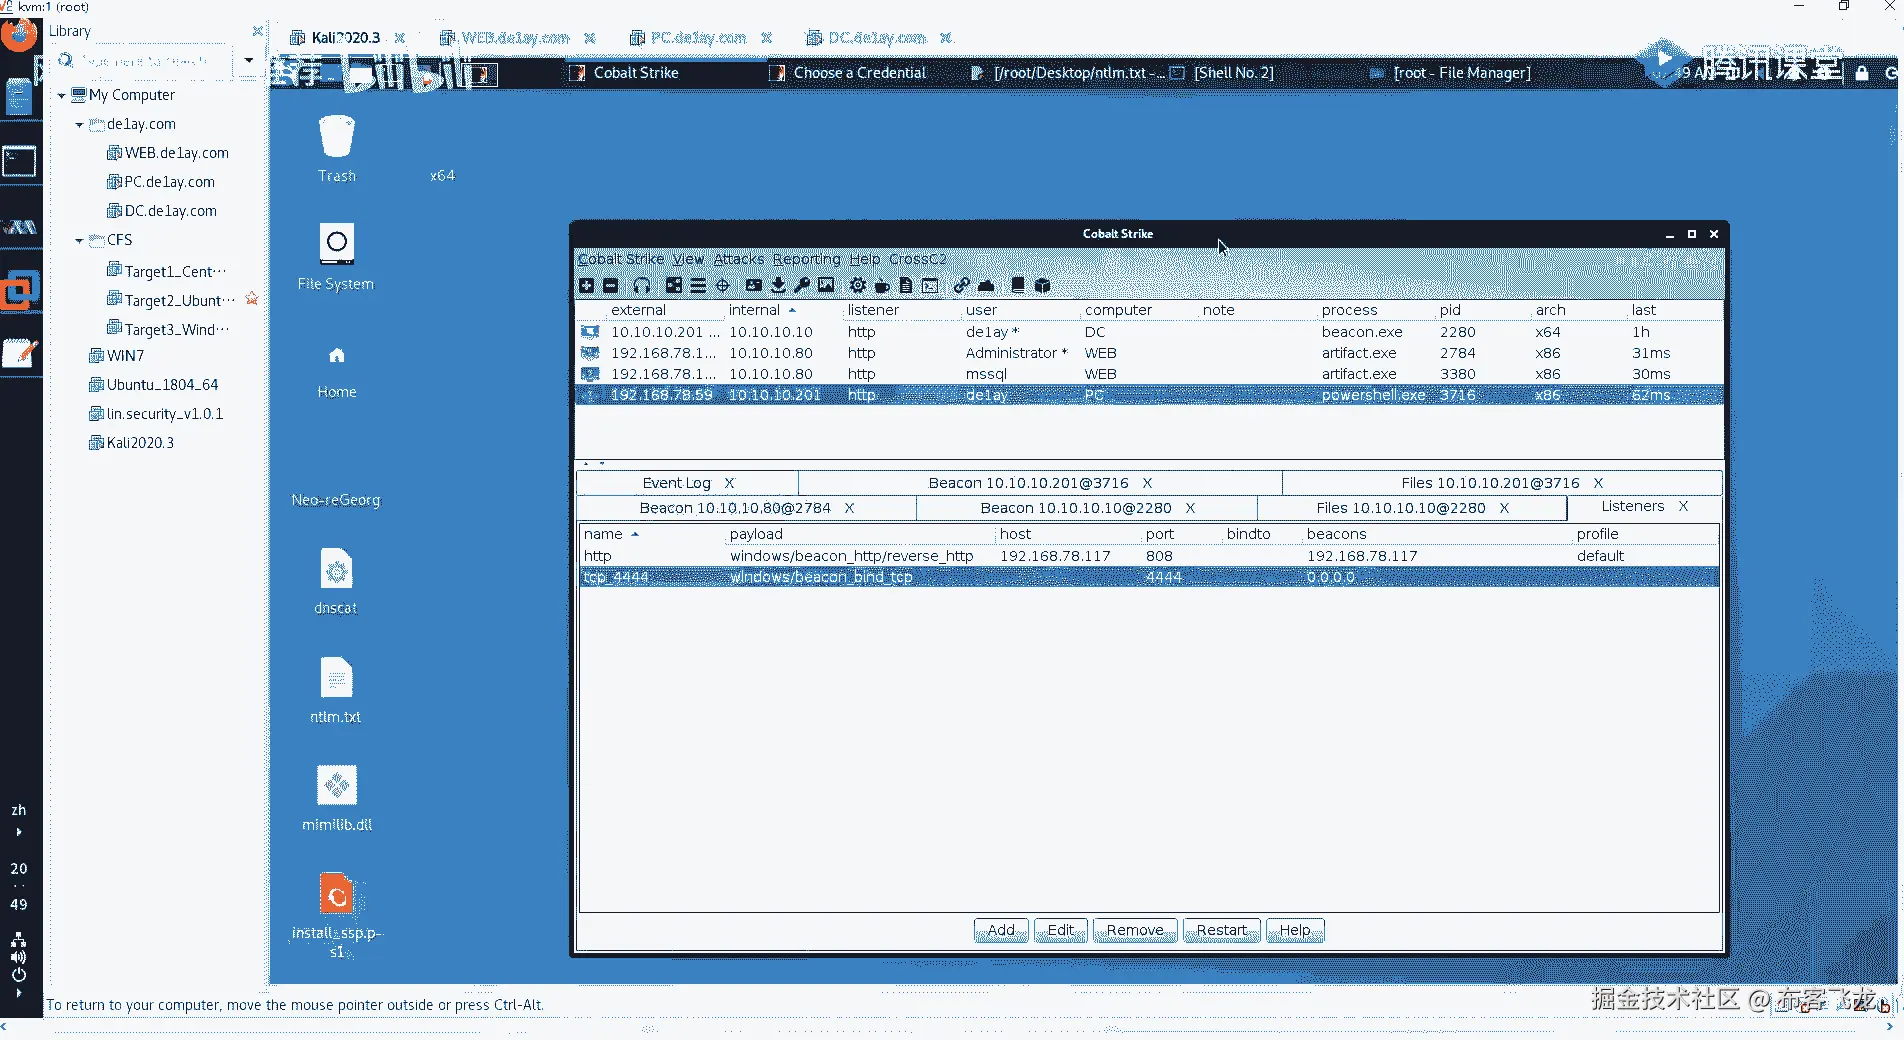Screen dimensions: 1904x1040
Task: Open the View menu
Action: (x=688, y=259)
